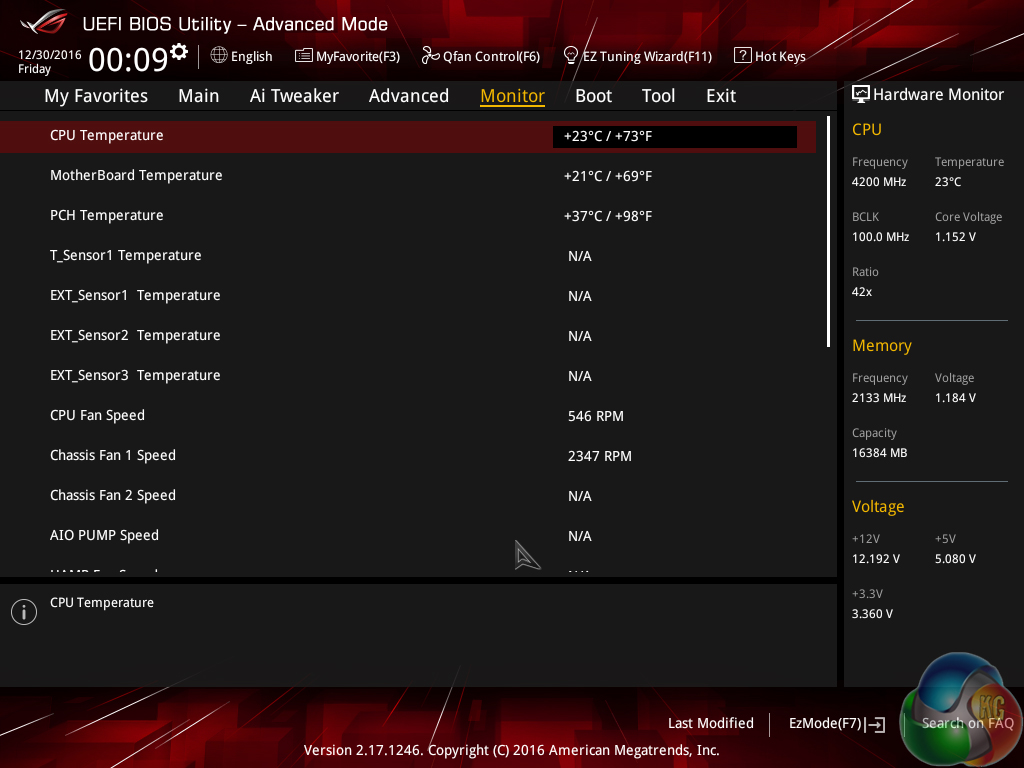Switch to the Tool tab
Viewport: 1024px width, 768px height.
click(x=658, y=96)
